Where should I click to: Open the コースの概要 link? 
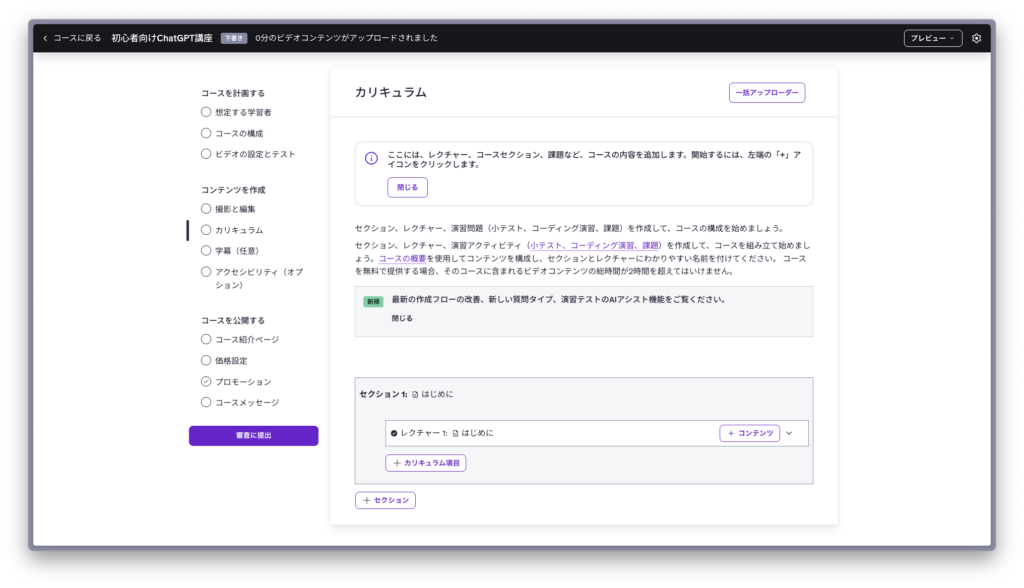(402, 258)
